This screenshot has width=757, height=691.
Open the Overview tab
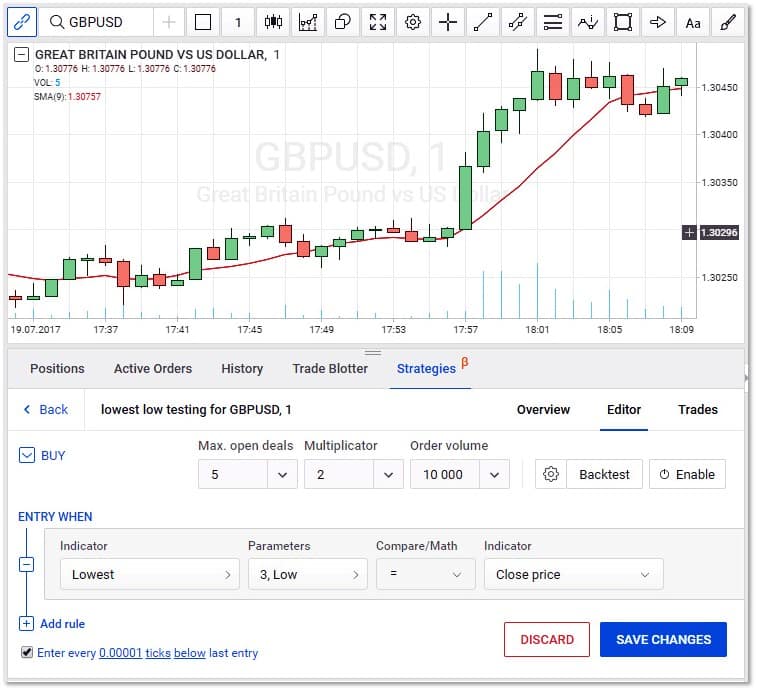[x=543, y=409]
